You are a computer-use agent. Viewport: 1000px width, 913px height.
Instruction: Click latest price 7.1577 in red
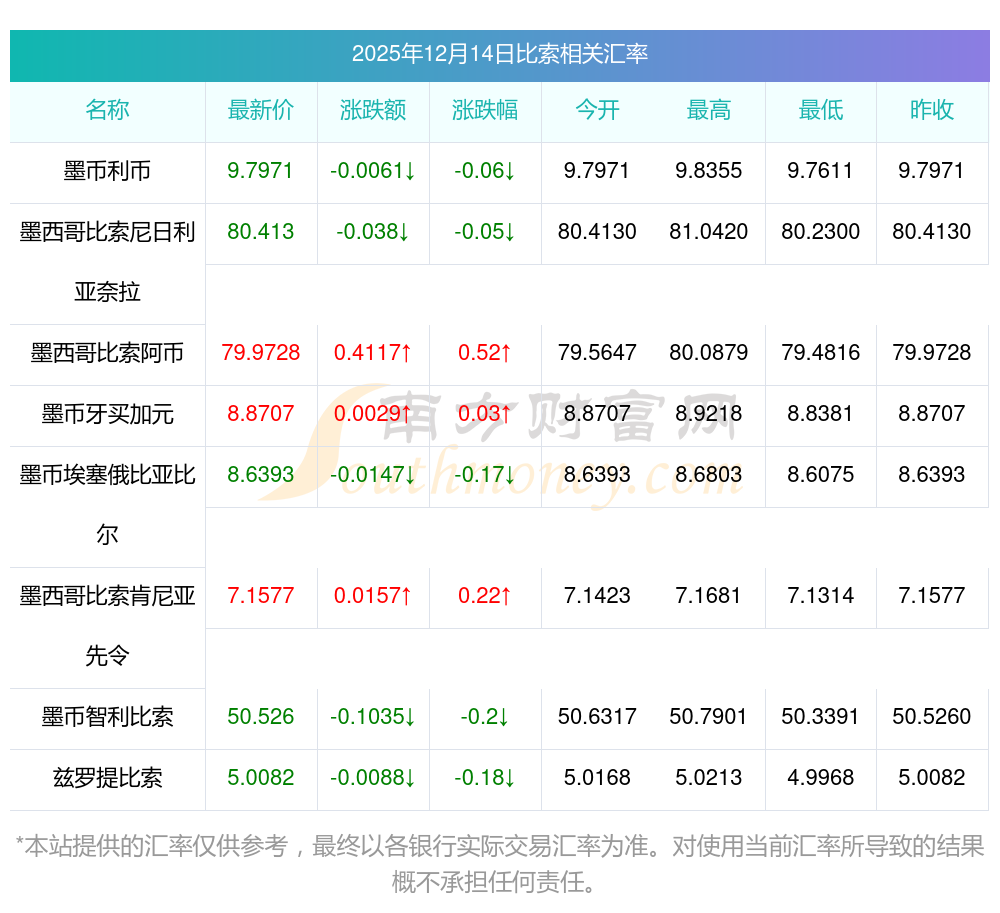click(x=260, y=595)
